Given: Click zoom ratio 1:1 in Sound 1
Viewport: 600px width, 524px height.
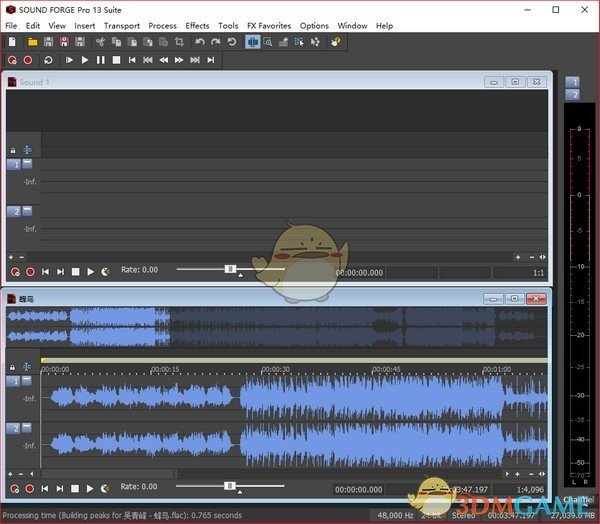Looking at the screenshot, I should tap(538, 273).
